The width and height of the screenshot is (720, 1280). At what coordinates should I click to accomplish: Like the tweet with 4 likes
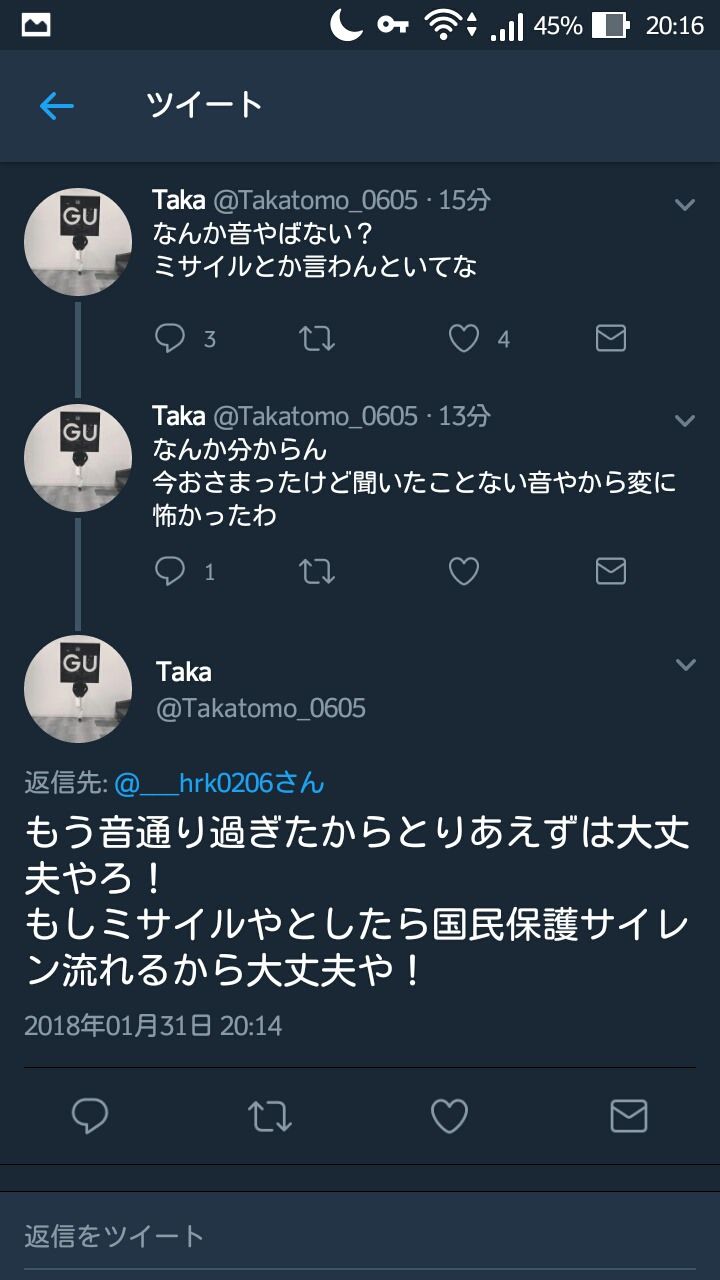(464, 339)
